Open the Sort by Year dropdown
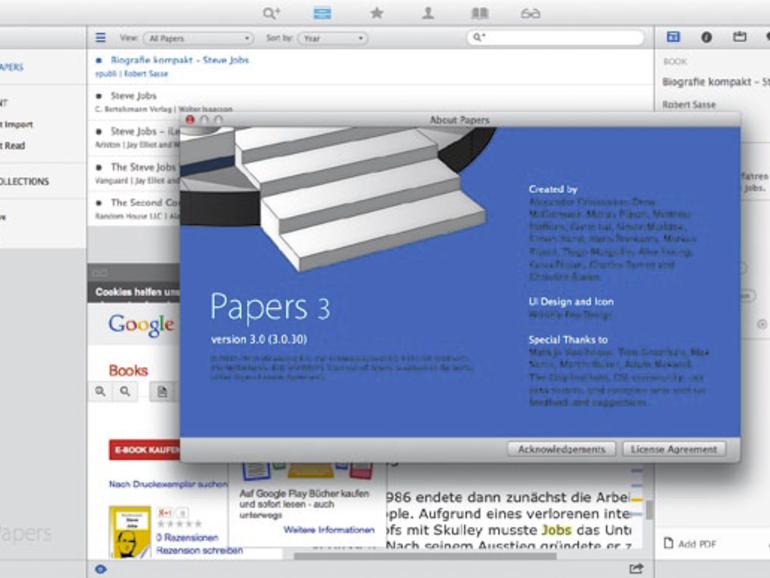Screen dimensions: 770x578 [332, 38]
